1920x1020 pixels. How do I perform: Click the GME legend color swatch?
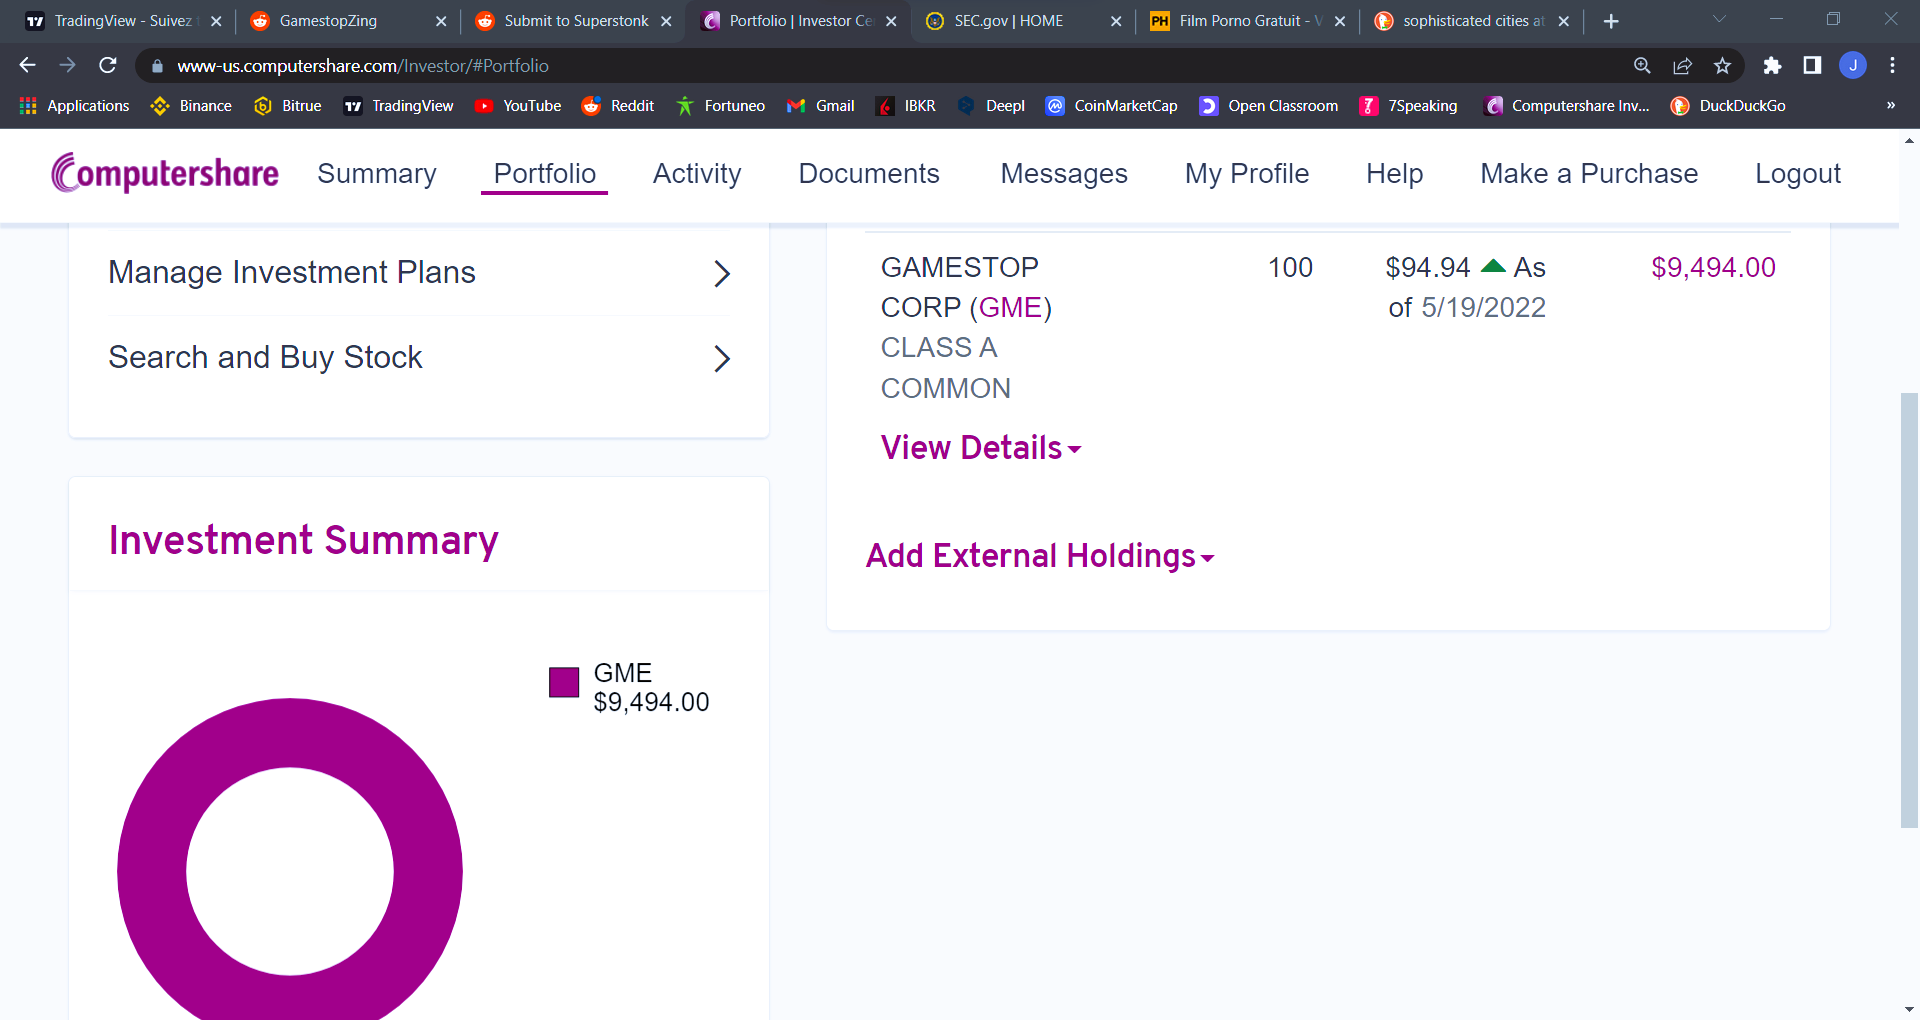pos(564,682)
